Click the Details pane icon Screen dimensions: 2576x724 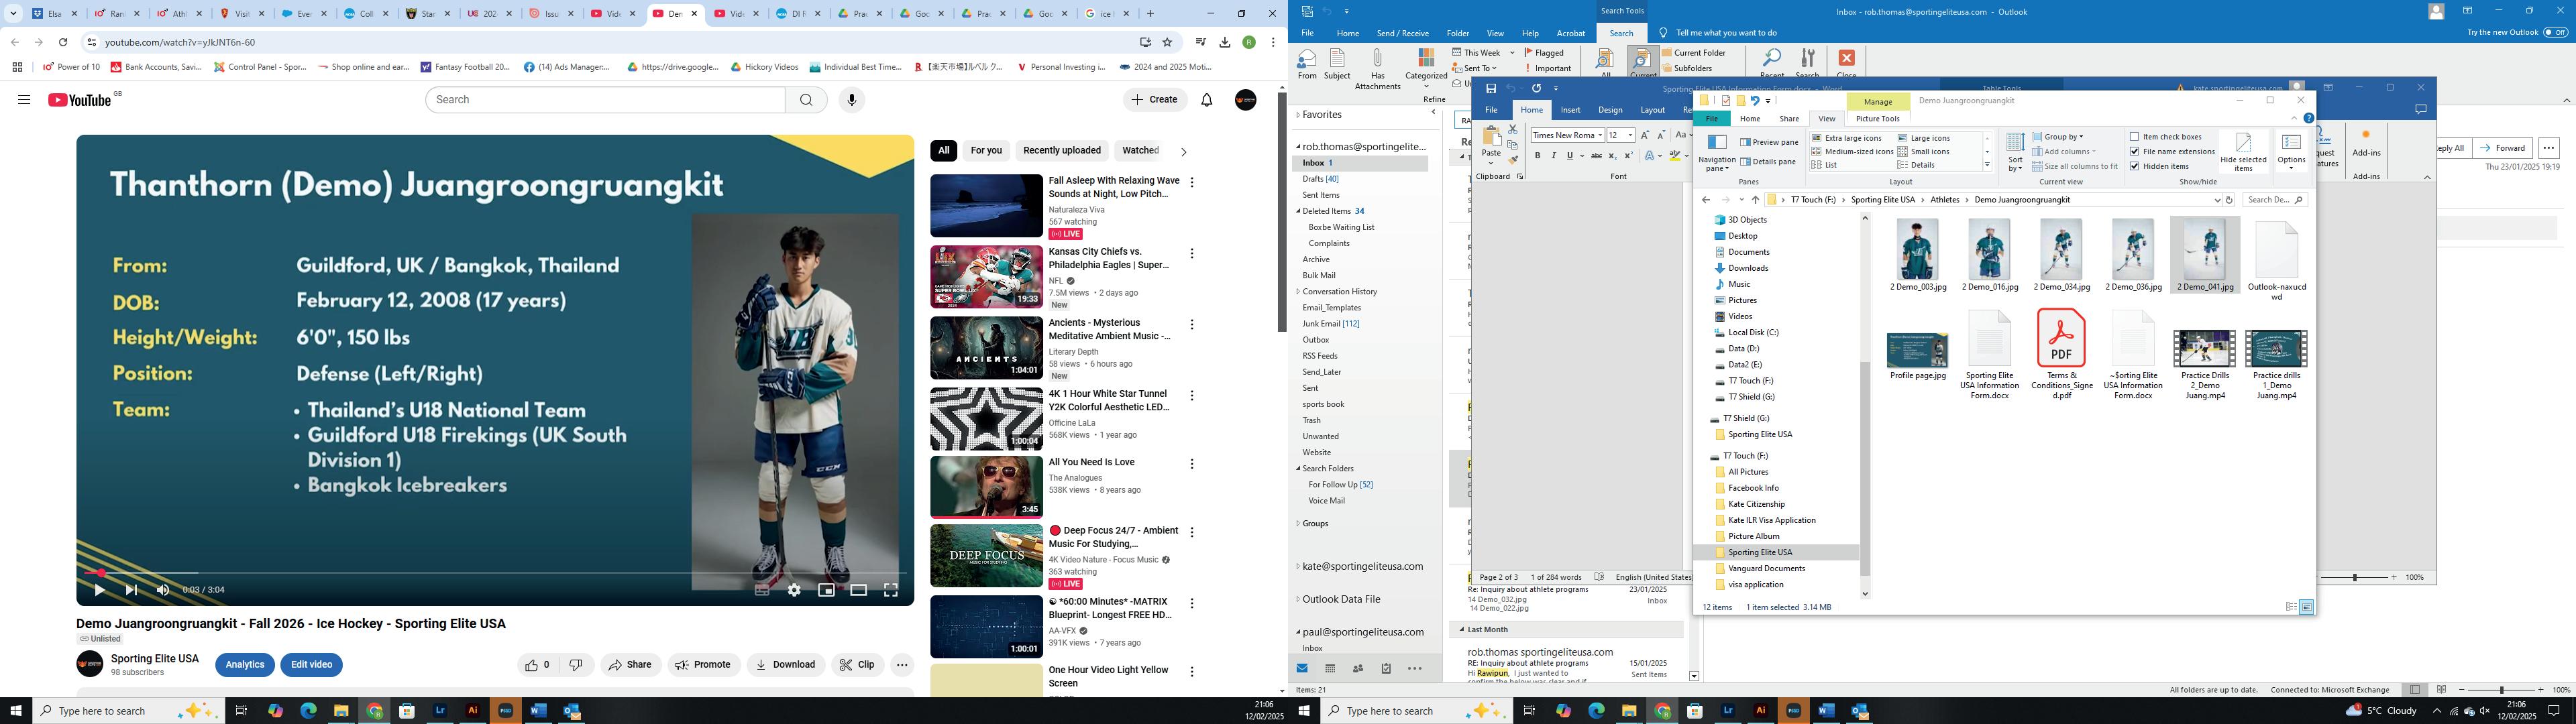tap(1745, 161)
